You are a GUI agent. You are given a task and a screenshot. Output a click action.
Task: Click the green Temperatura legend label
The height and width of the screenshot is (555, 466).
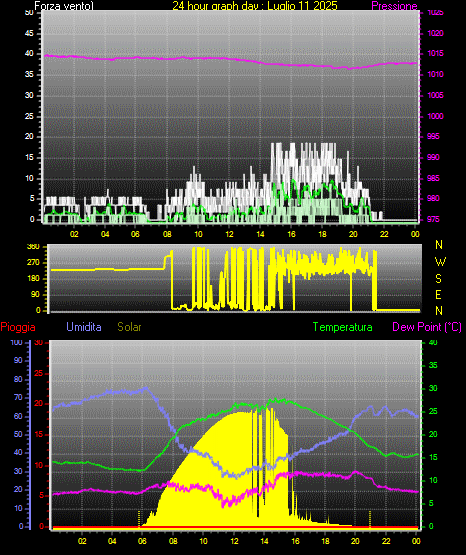(x=342, y=327)
